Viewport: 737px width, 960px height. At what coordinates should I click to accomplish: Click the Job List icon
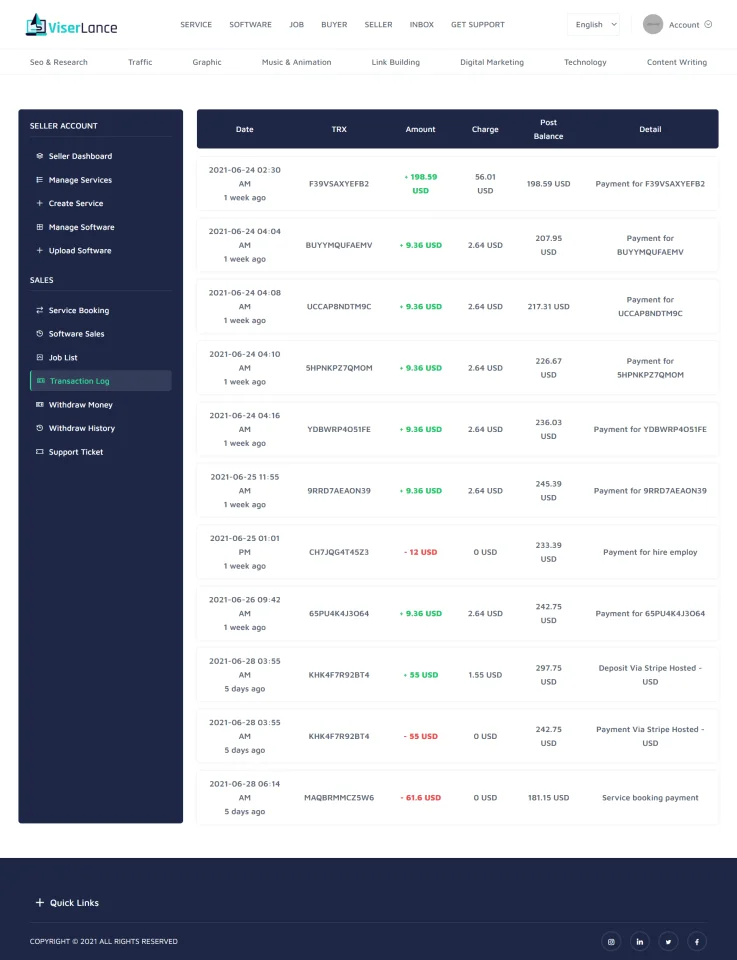pyautogui.click(x=40, y=358)
